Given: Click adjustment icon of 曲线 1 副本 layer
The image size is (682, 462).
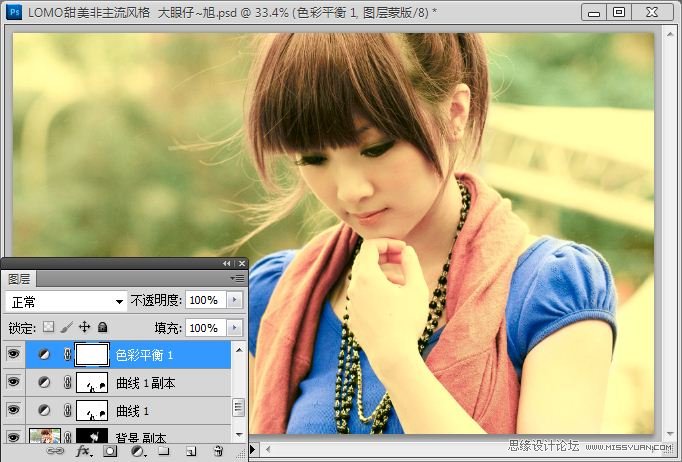Looking at the screenshot, I should 44,382.
